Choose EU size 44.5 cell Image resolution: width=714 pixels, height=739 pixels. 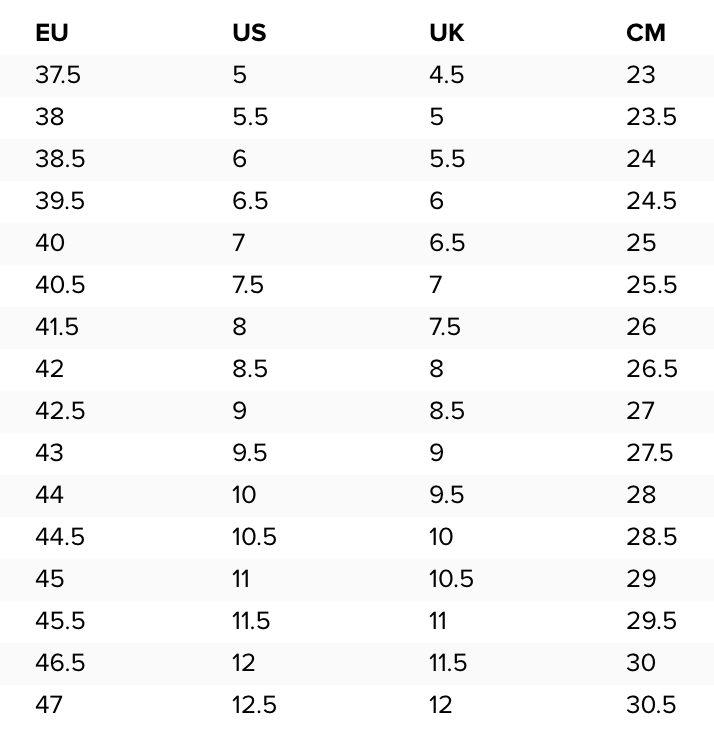[x=60, y=537]
